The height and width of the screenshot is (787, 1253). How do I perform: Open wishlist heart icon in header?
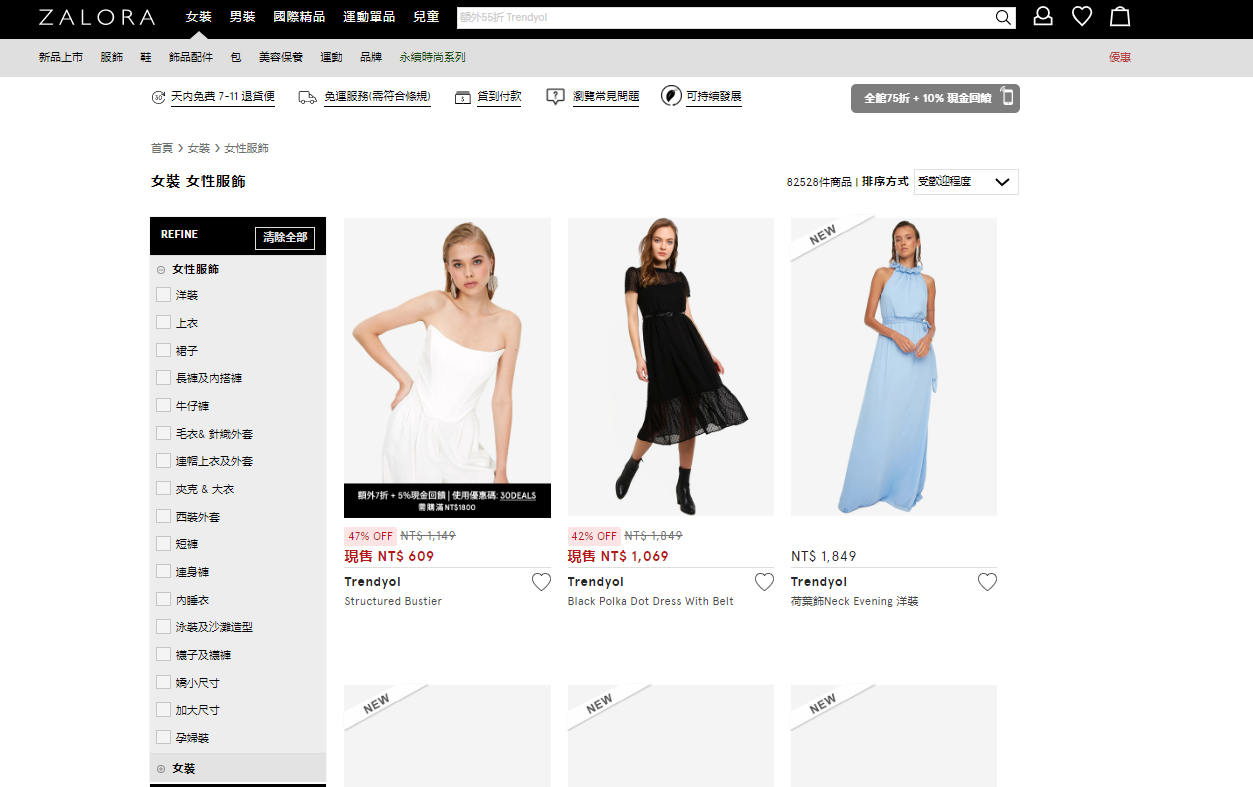1082,16
